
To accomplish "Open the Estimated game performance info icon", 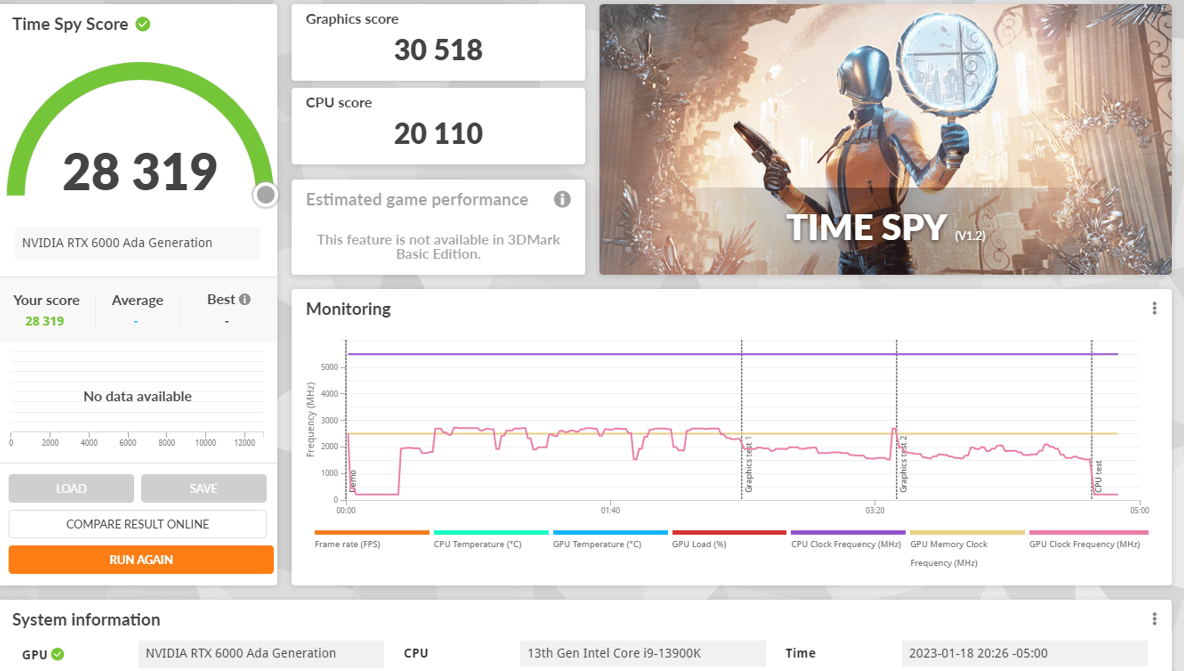I will point(562,199).
